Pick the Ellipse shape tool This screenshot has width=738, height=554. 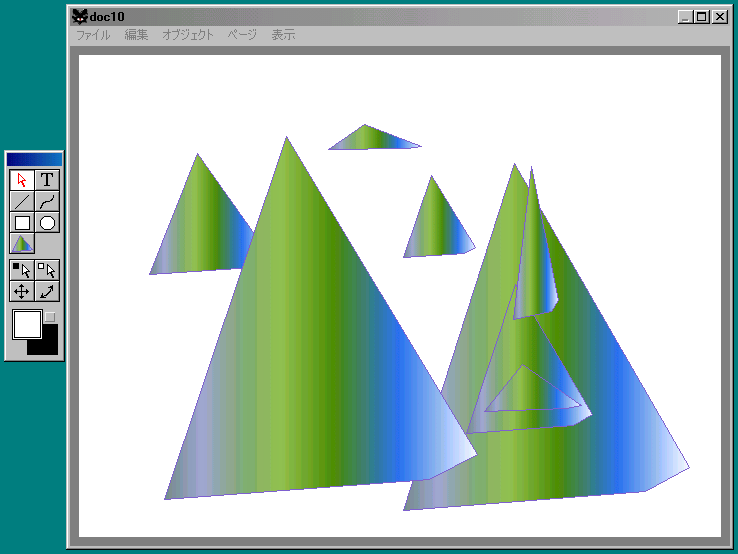point(47,223)
